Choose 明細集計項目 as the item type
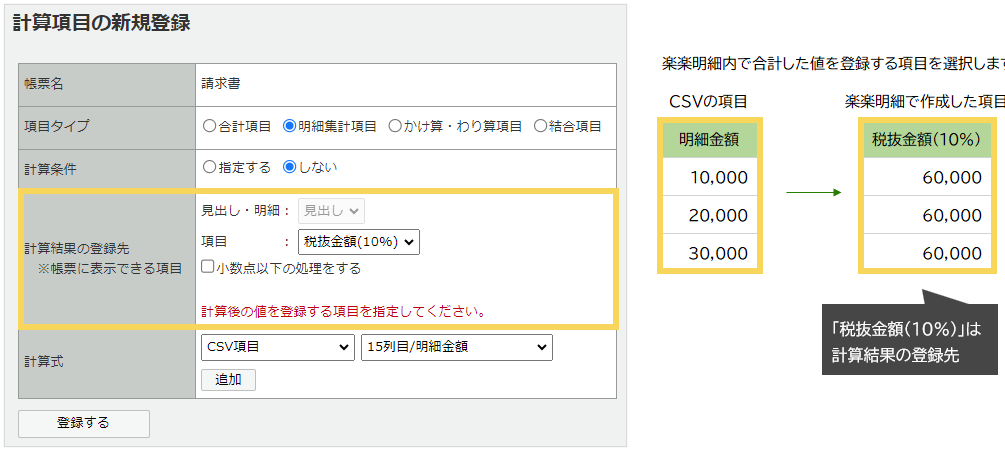This screenshot has height=450, width=1005. pos(290,126)
